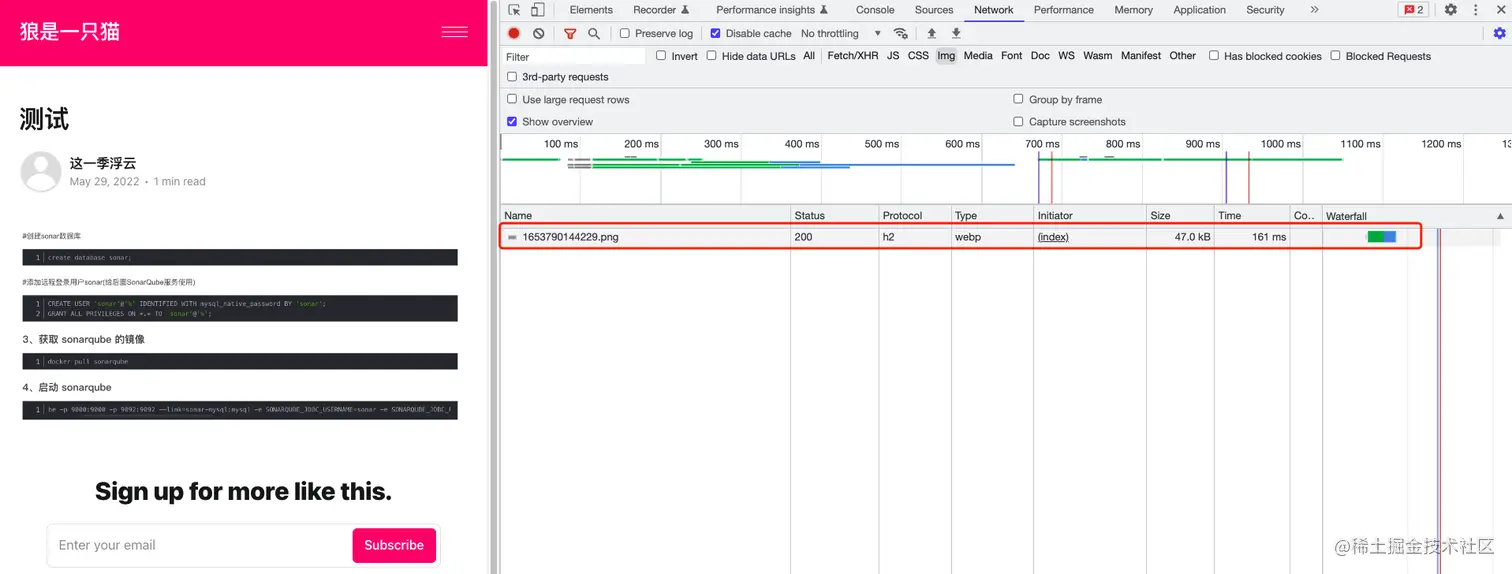Toggle Hide data URLs checkbox

pyautogui.click(x=712, y=55)
